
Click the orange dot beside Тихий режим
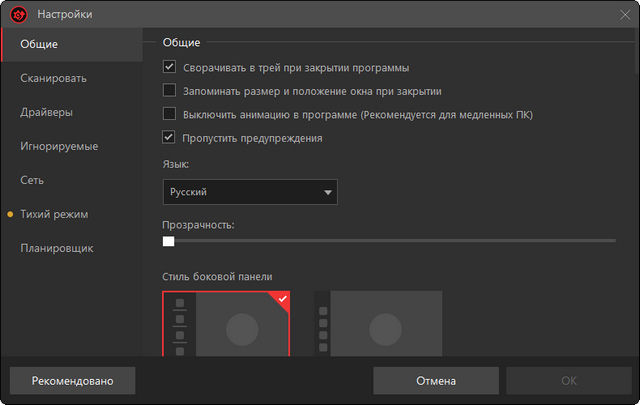coord(10,214)
